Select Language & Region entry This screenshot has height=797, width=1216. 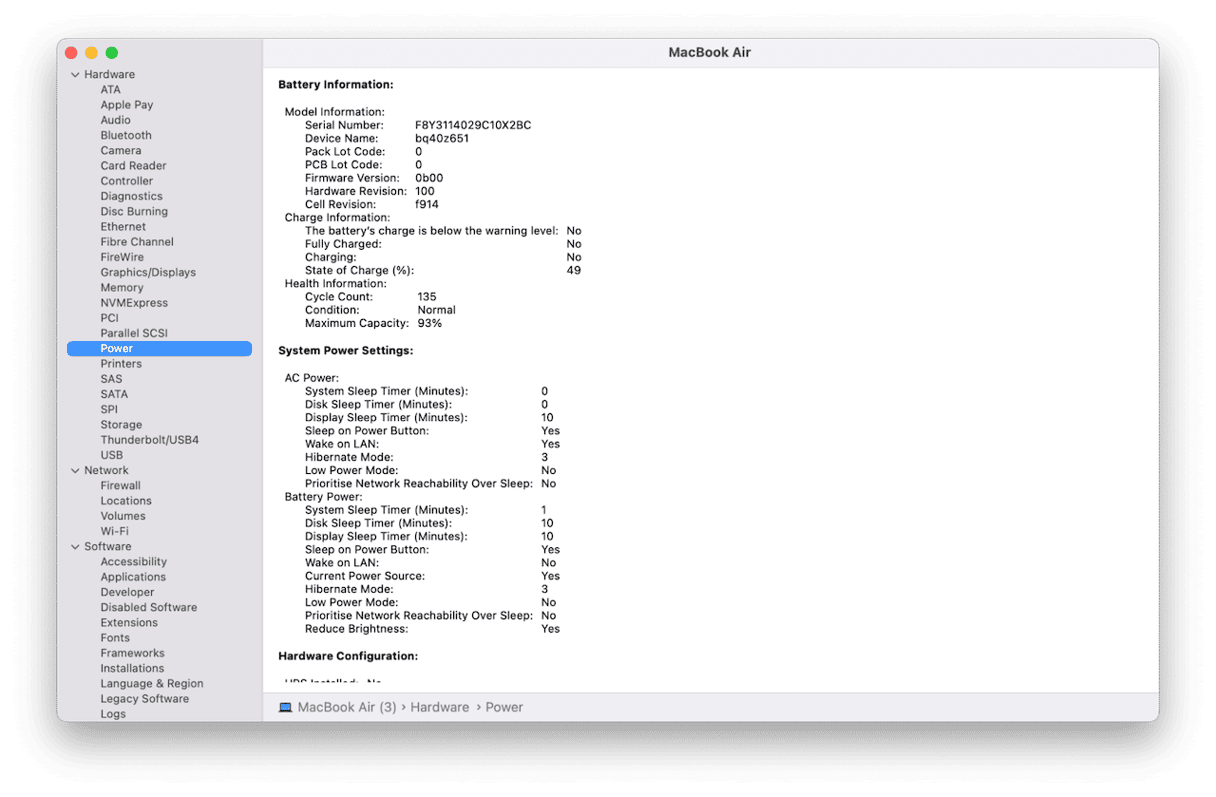tap(152, 684)
